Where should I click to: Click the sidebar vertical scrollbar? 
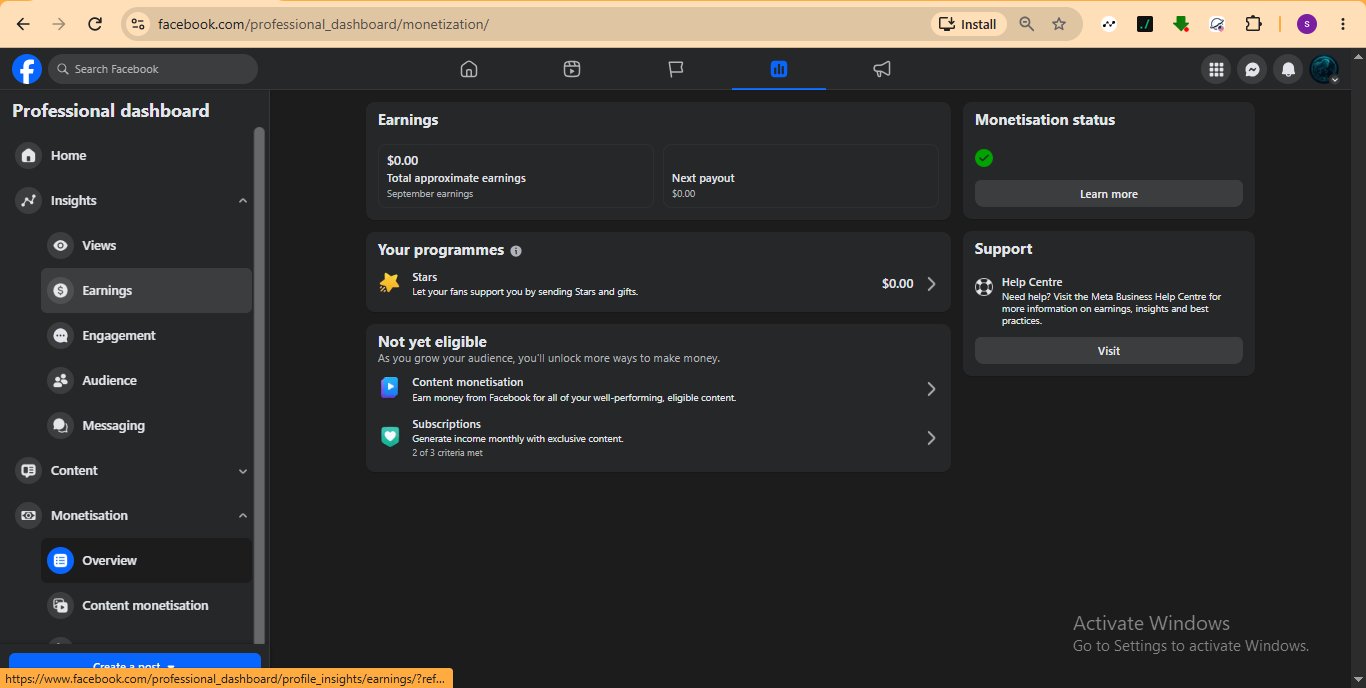pyautogui.click(x=260, y=385)
